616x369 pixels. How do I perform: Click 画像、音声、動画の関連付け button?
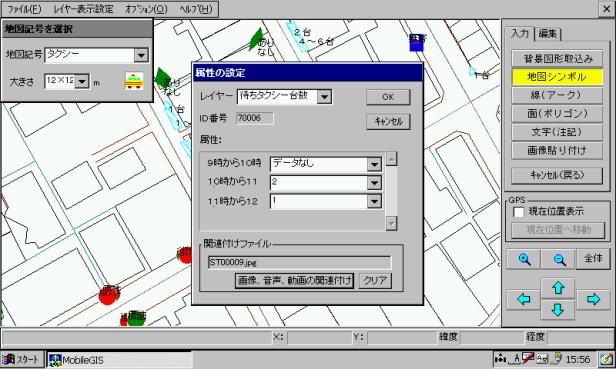(x=294, y=281)
